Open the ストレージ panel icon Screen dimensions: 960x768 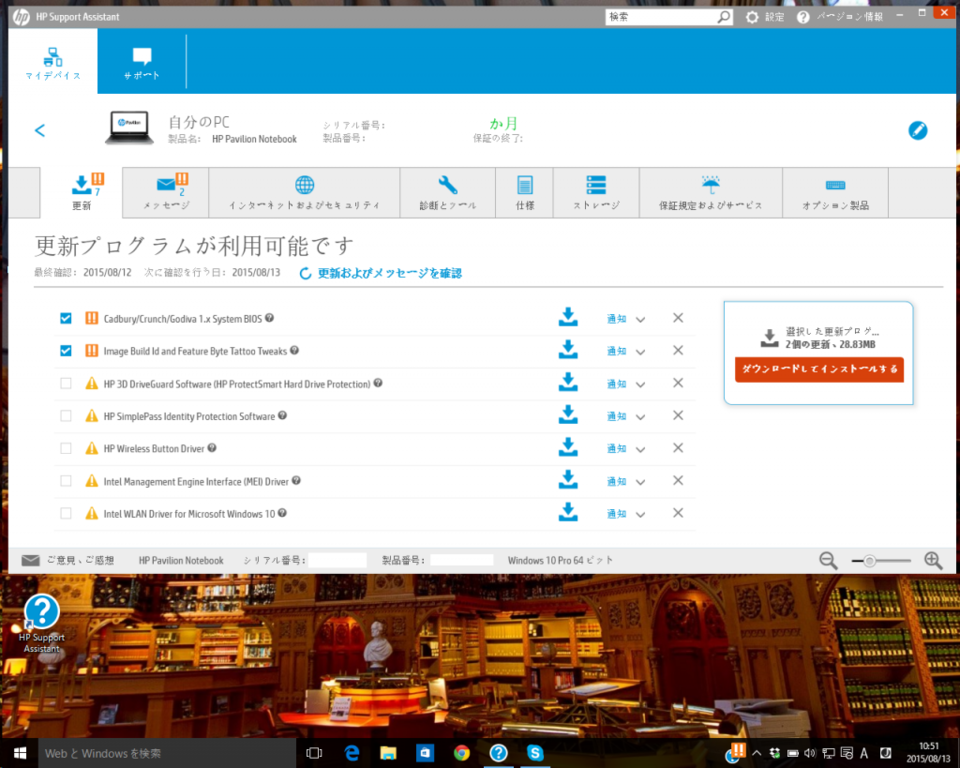595,184
